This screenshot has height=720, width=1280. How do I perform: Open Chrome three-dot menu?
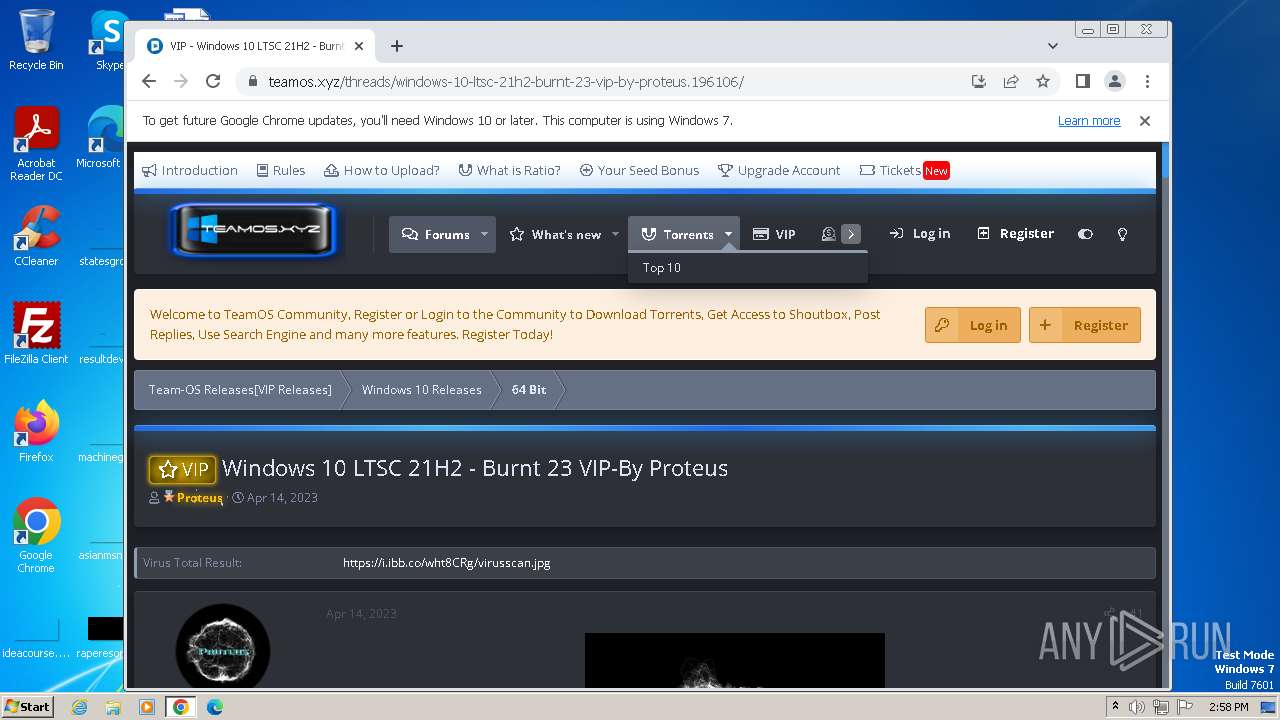click(x=1147, y=81)
